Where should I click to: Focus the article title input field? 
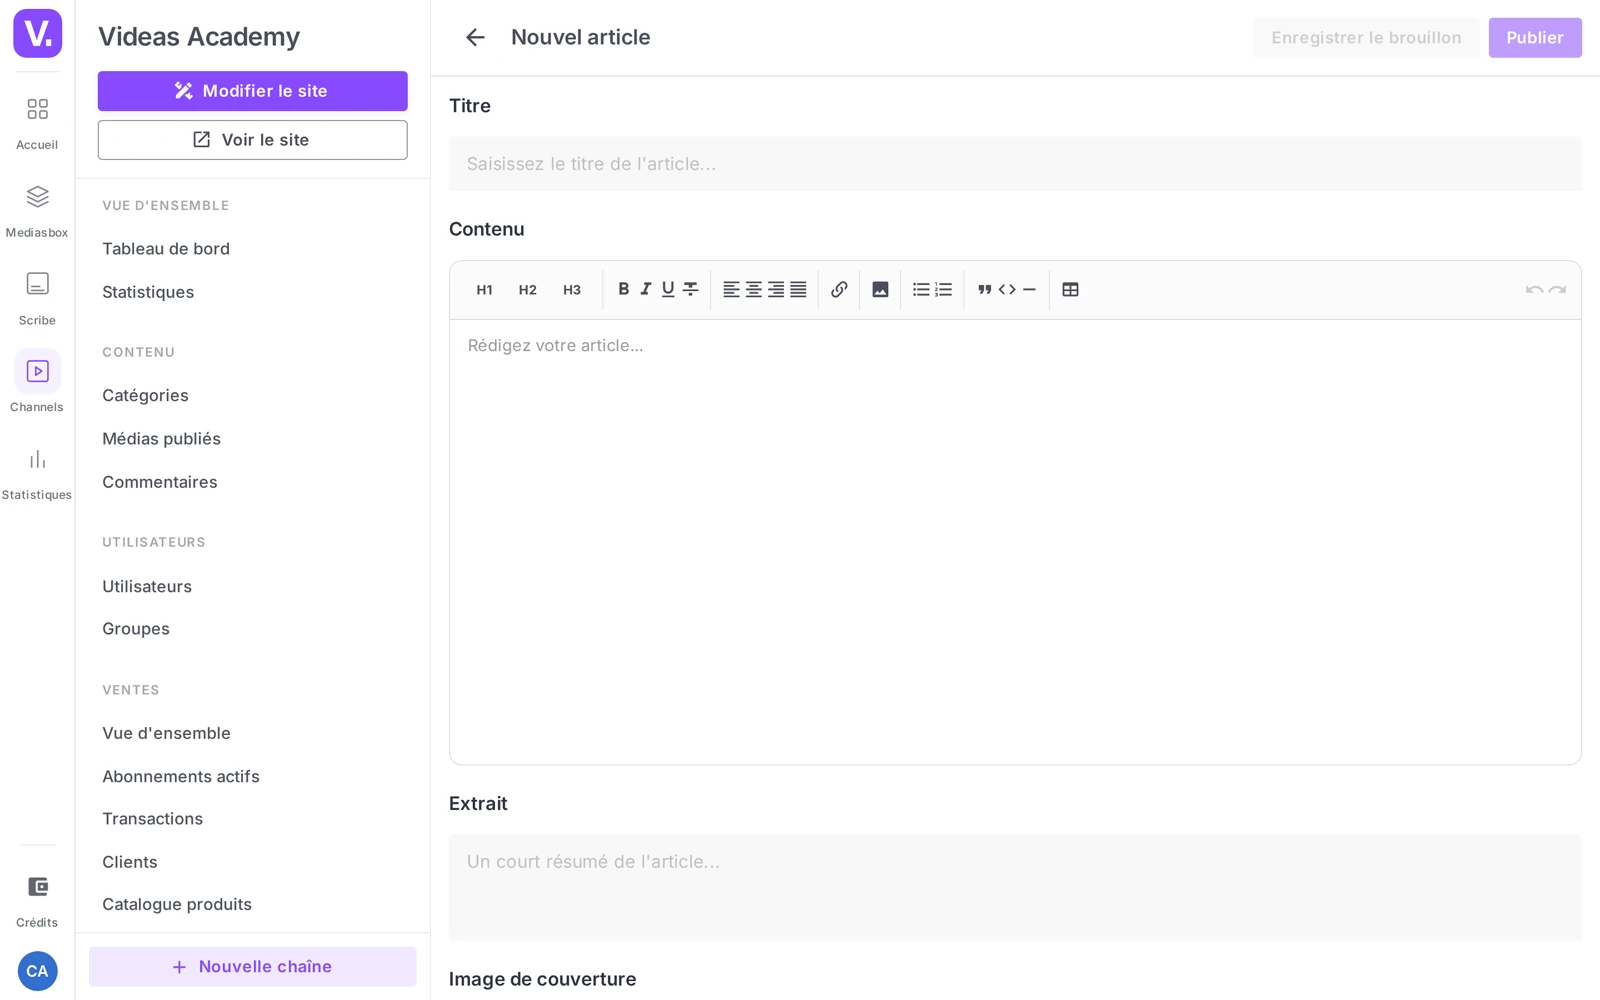pyautogui.click(x=1015, y=164)
